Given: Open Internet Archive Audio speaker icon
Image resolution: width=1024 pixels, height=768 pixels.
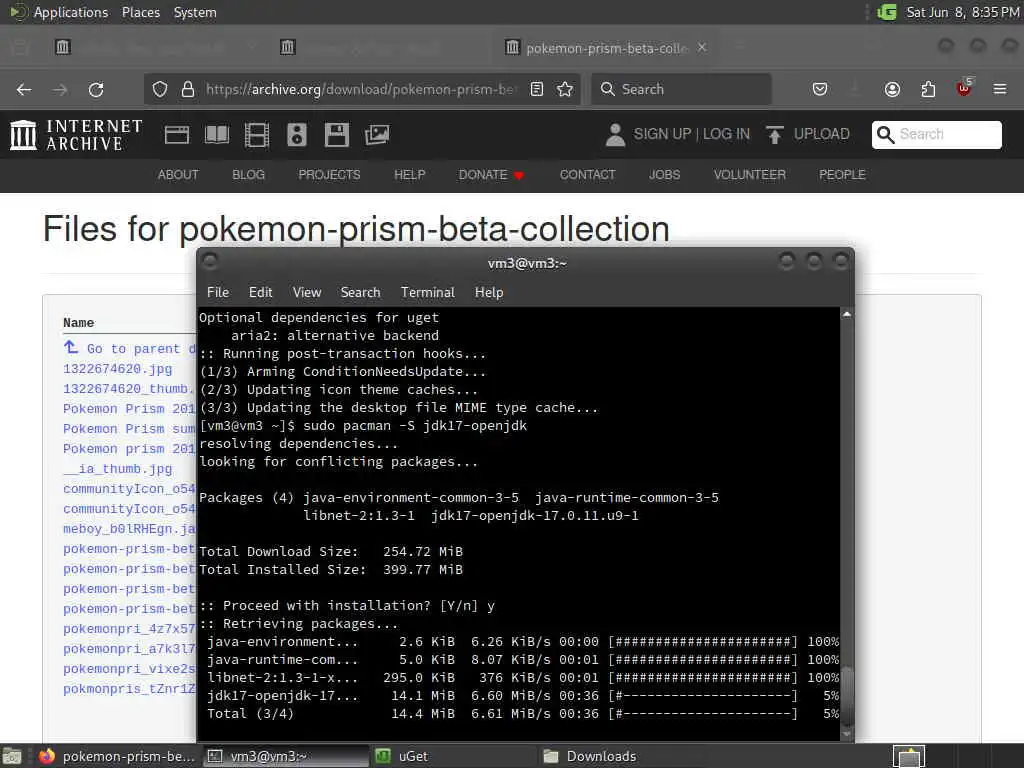Looking at the screenshot, I should pyautogui.click(x=296, y=135).
